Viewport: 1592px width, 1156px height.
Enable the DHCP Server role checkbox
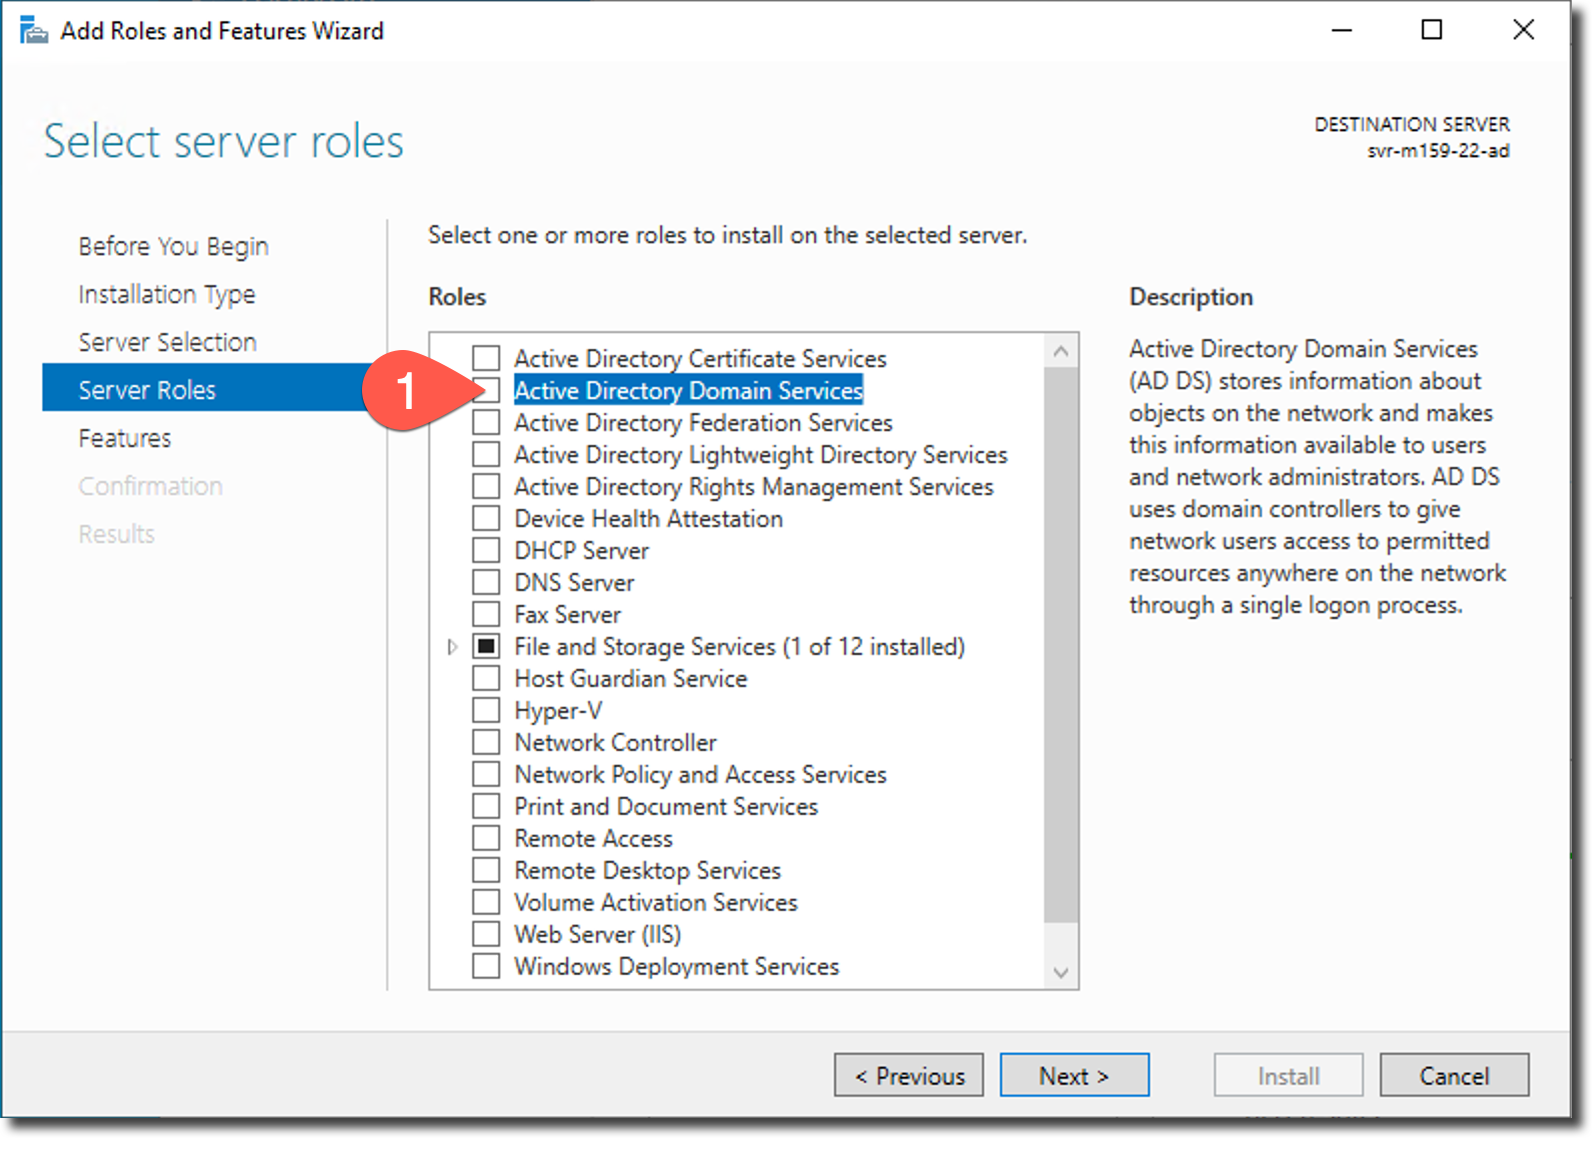[x=486, y=550]
